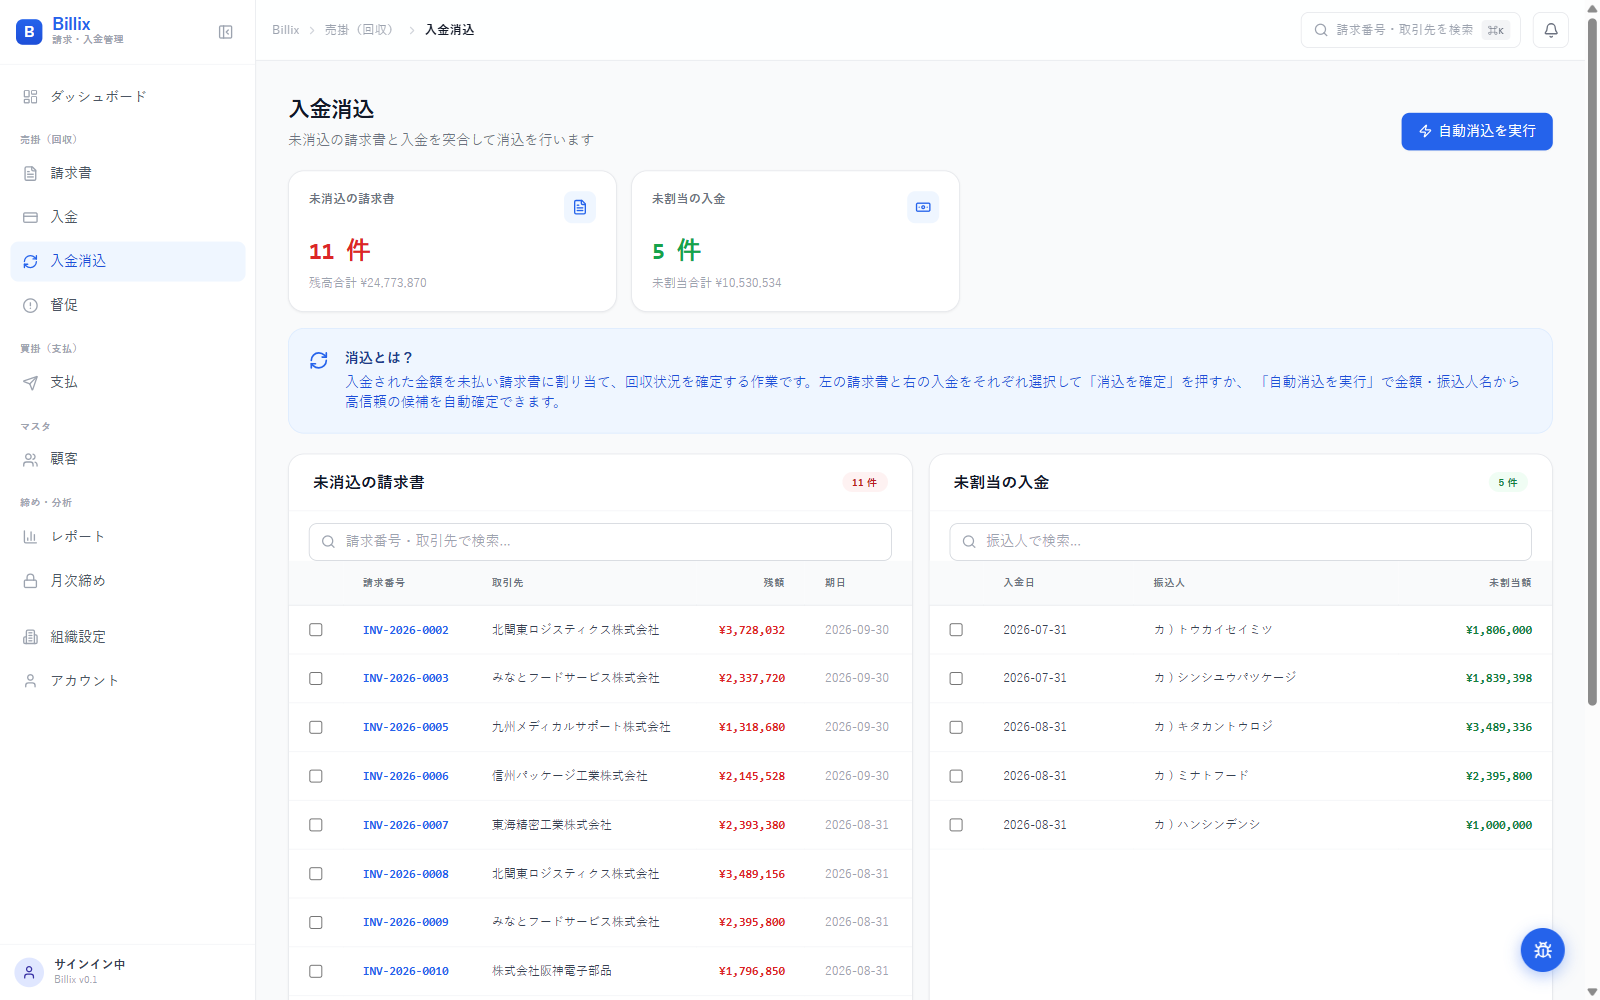Click 売掛（回収） breadcrumb

pos(361,30)
